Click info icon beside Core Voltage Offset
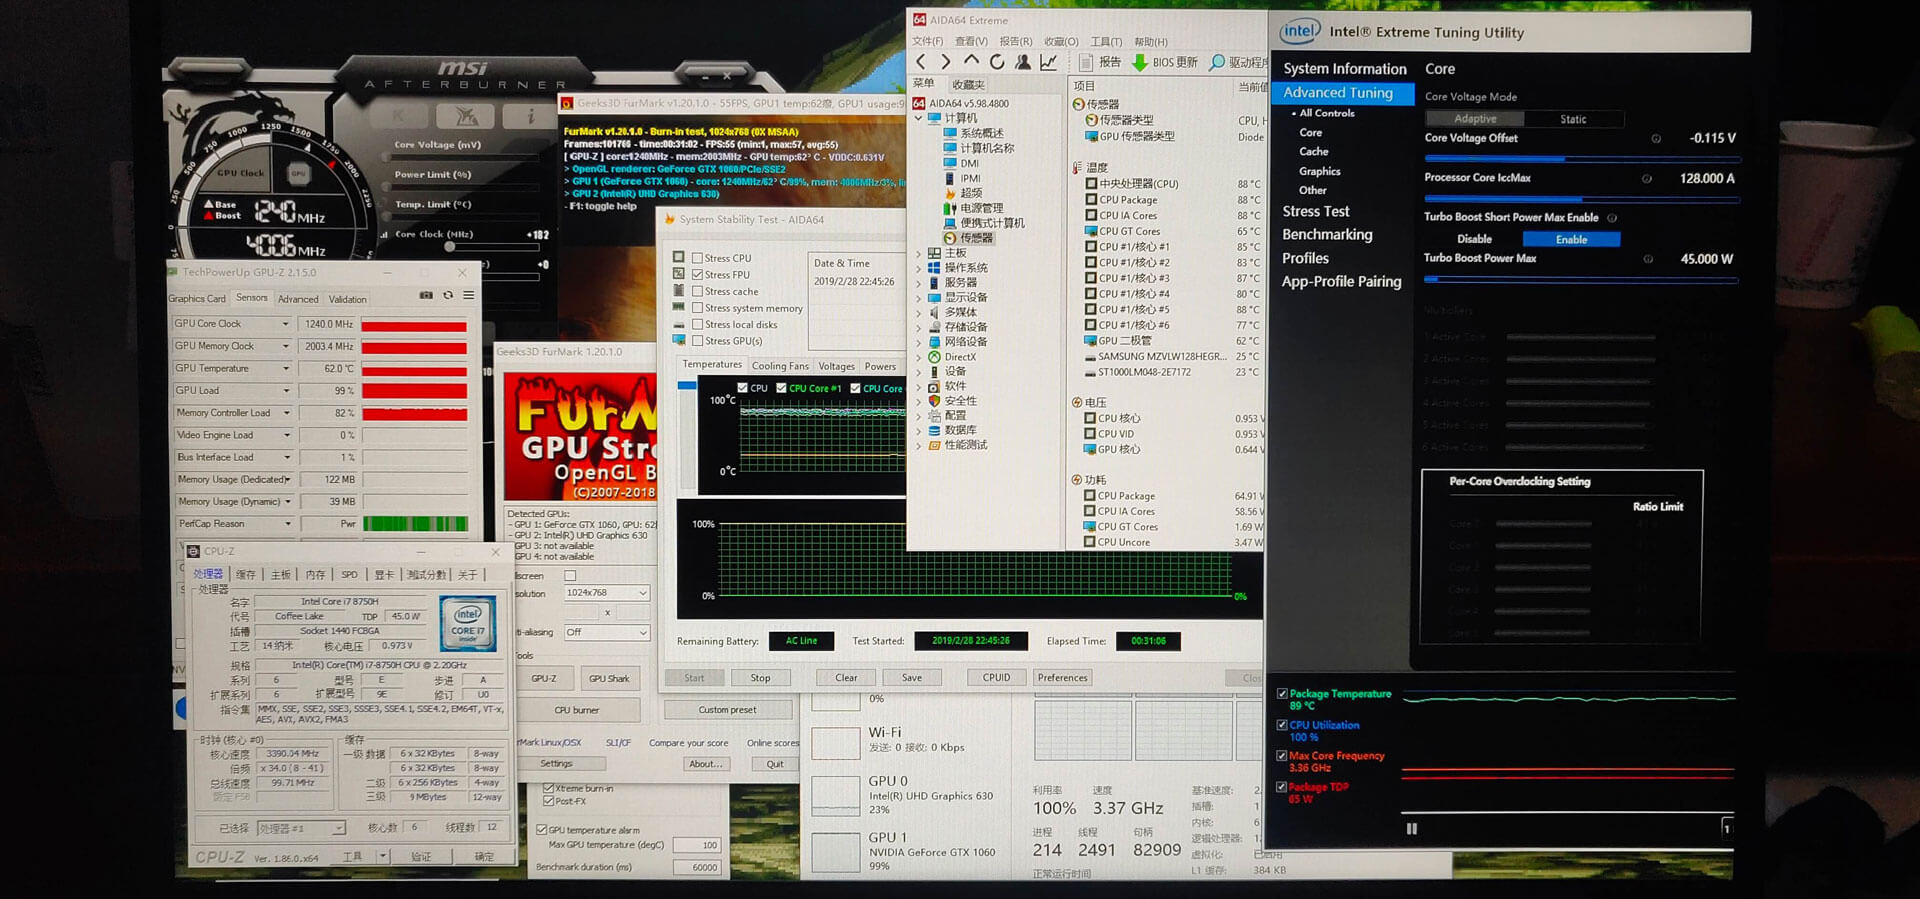 pyautogui.click(x=1656, y=139)
